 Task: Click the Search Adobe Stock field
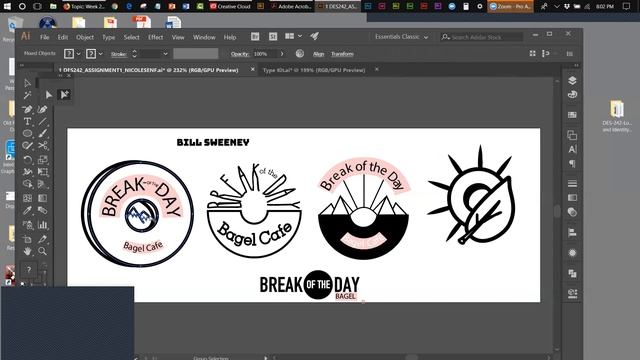[482, 37]
